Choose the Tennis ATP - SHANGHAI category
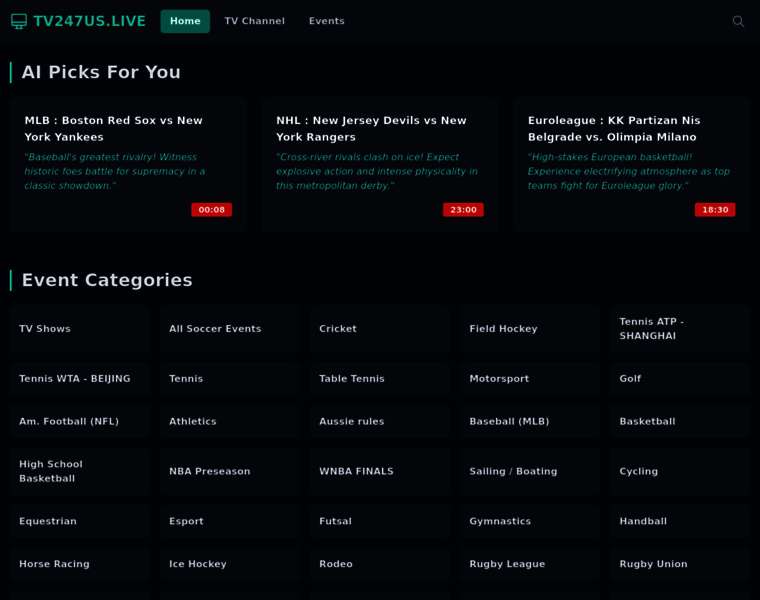The height and width of the screenshot is (600, 760). click(680, 329)
